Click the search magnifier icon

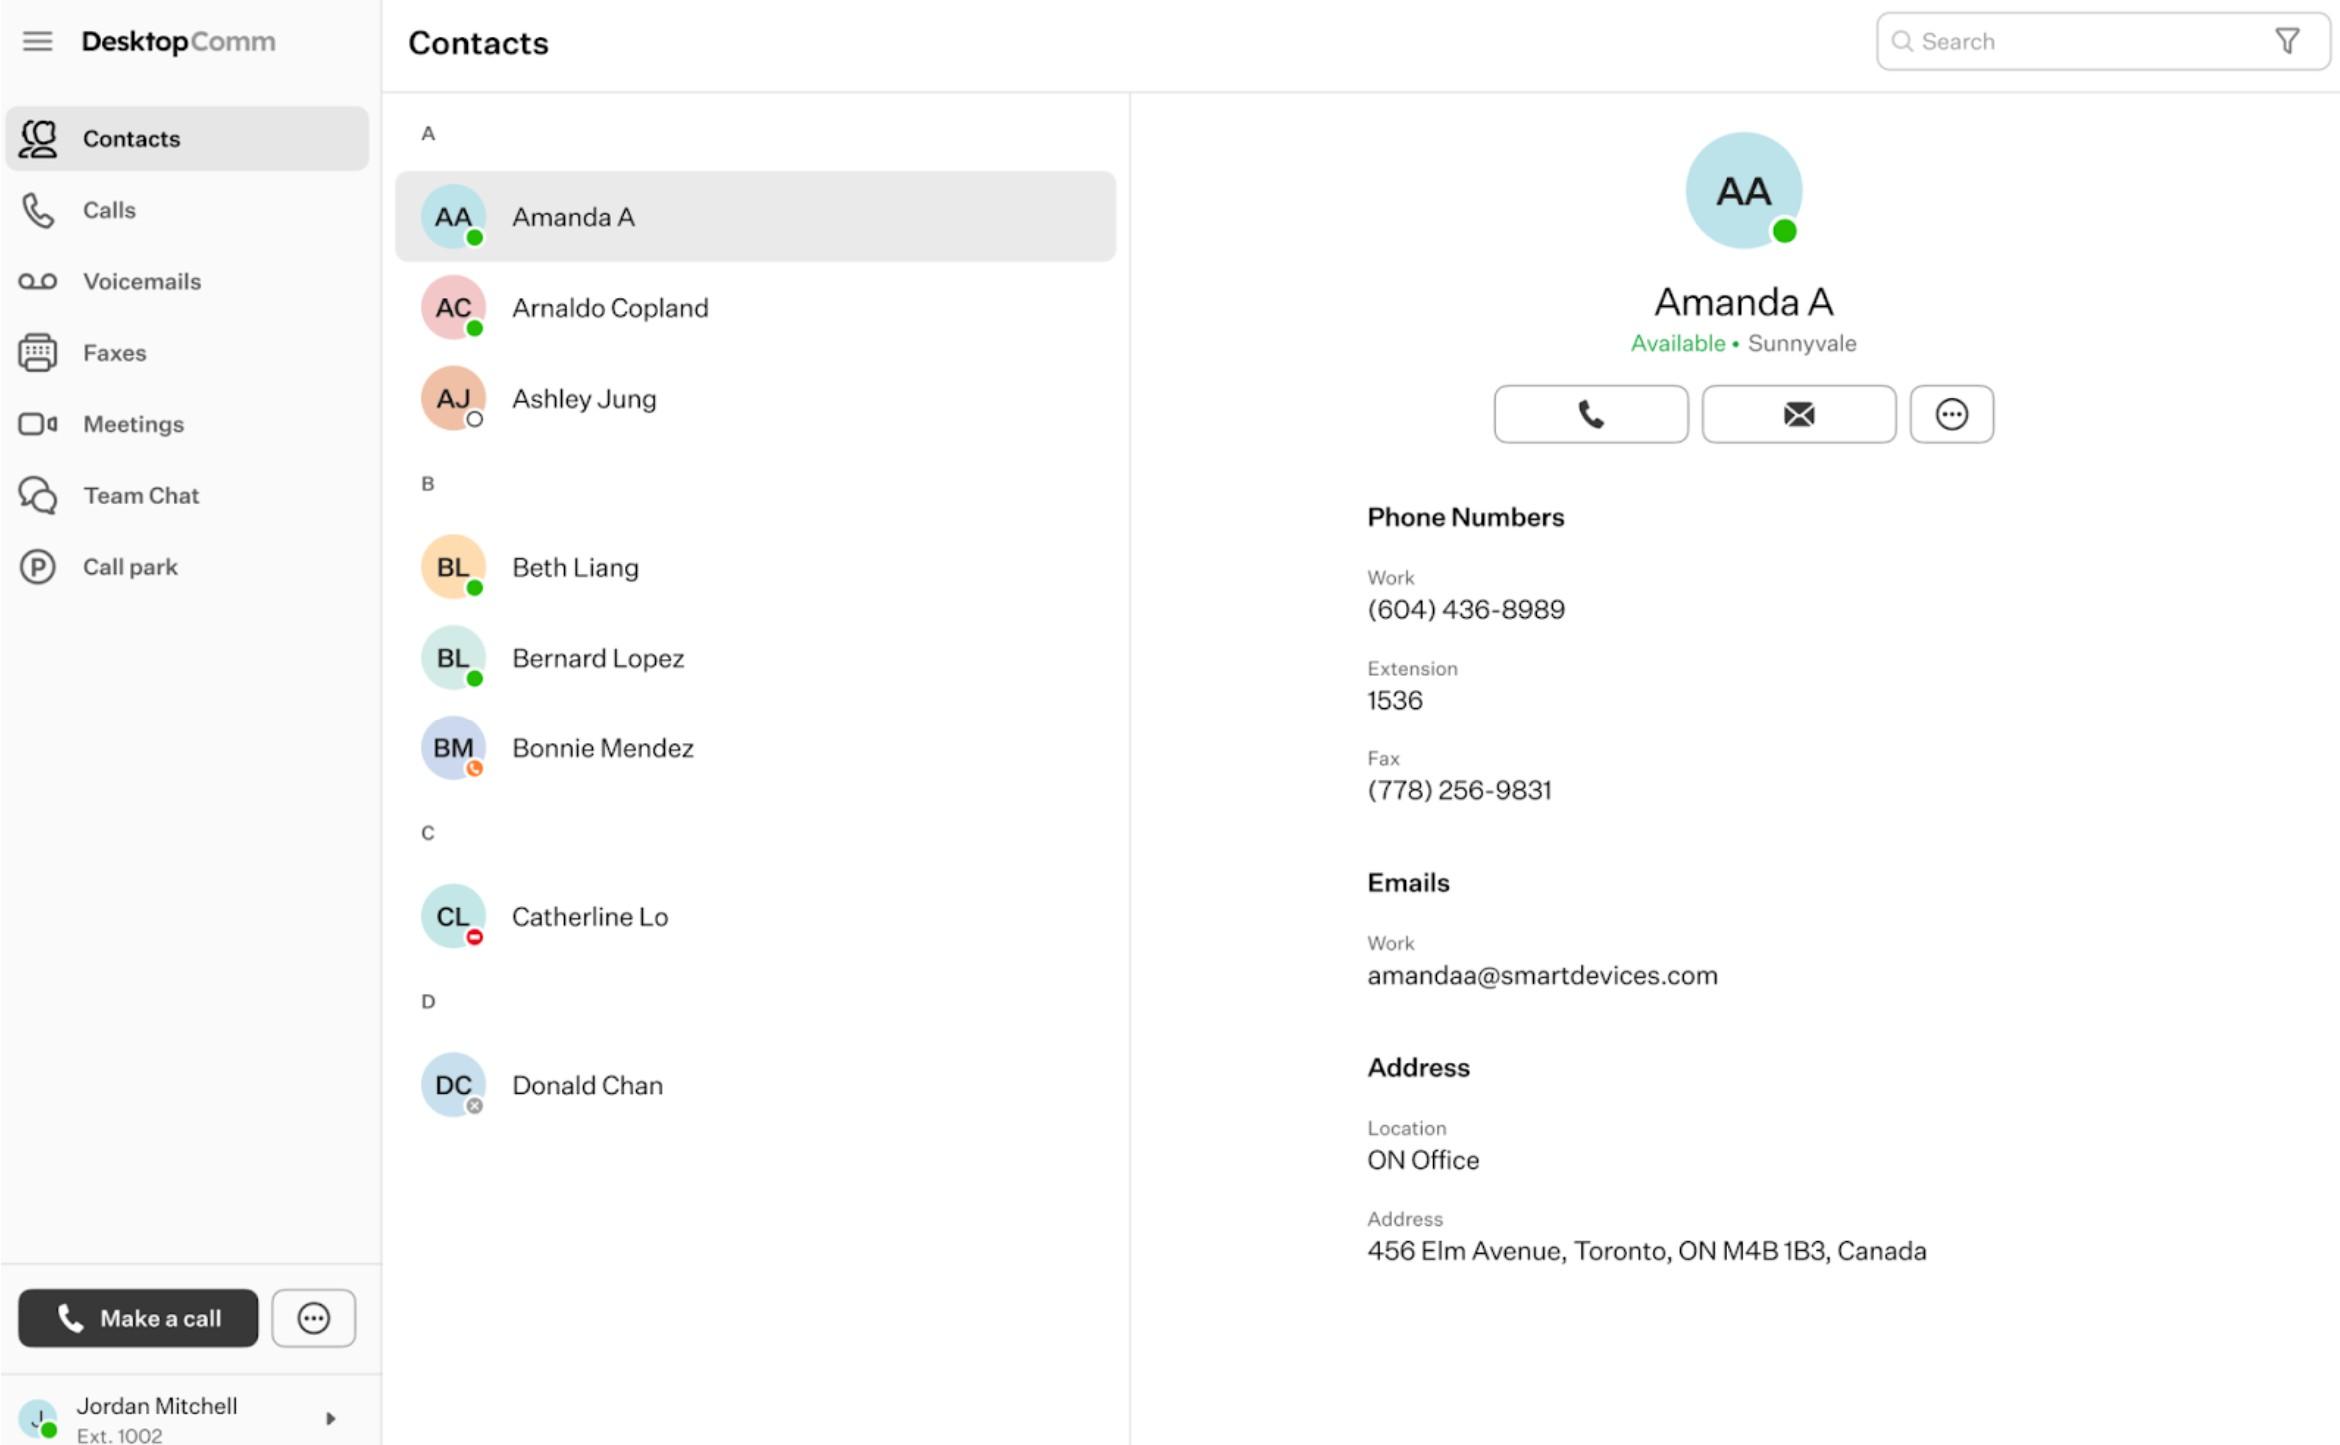click(x=1902, y=41)
